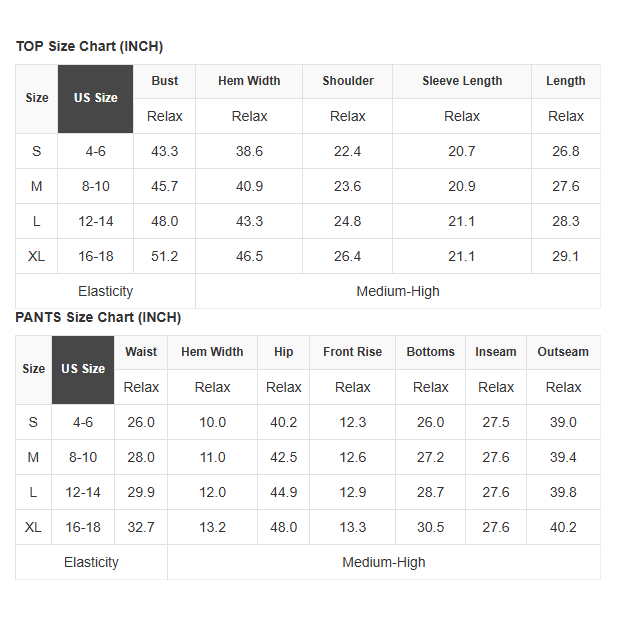Click Medium-High elasticity cell in TOP chart

point(398,291)
